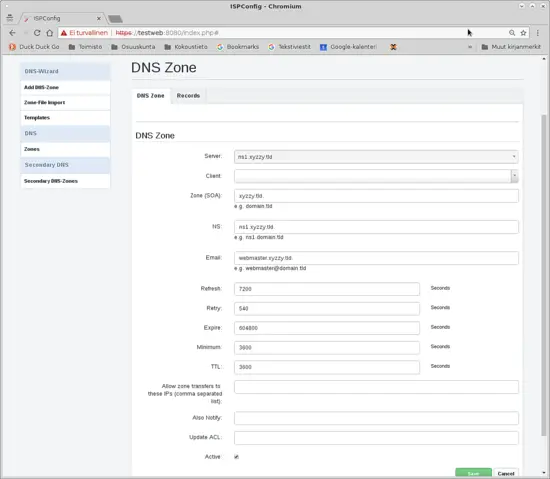Expand the Toimisto bookmarks folder
The image size is (550, 479).
tap(85, 47)
